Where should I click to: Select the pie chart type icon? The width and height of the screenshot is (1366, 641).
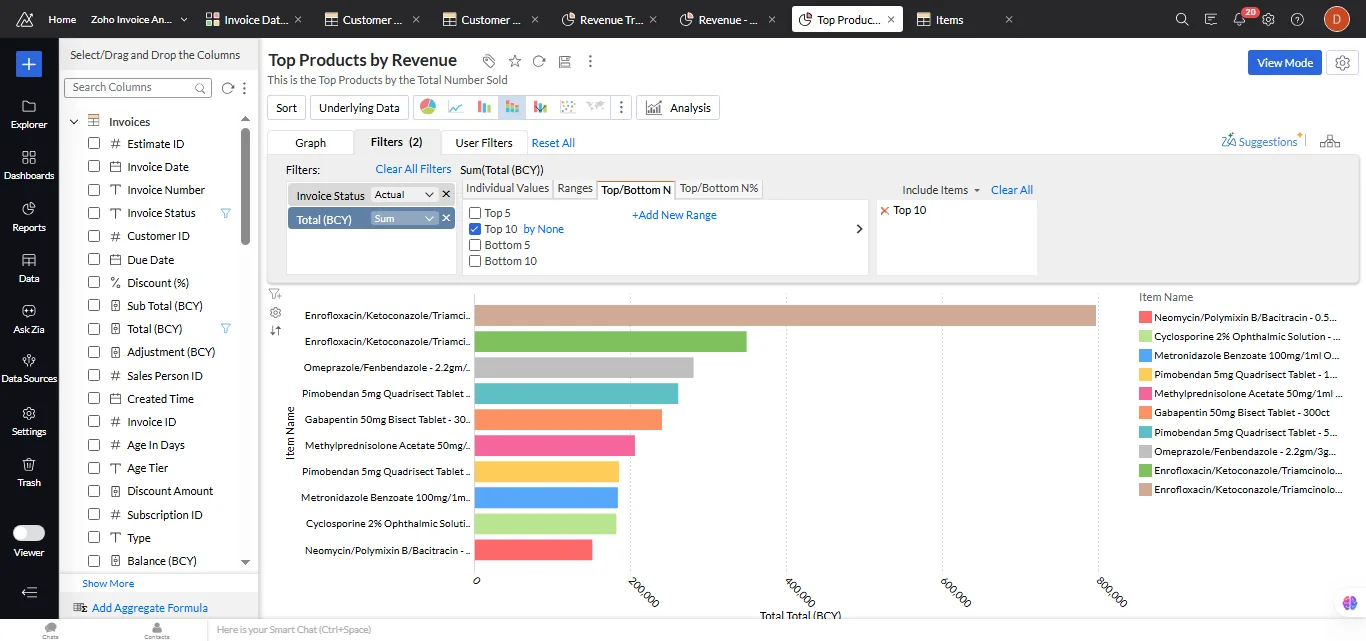click(x=427, y=107)
